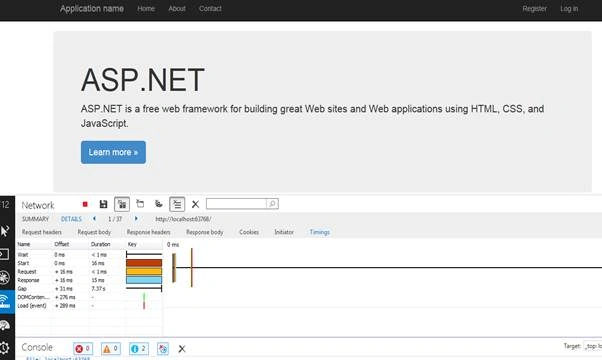Screen dimensions: 602x360
Task: Click the 1 / 37 request counter
Action: pos(115,219)
